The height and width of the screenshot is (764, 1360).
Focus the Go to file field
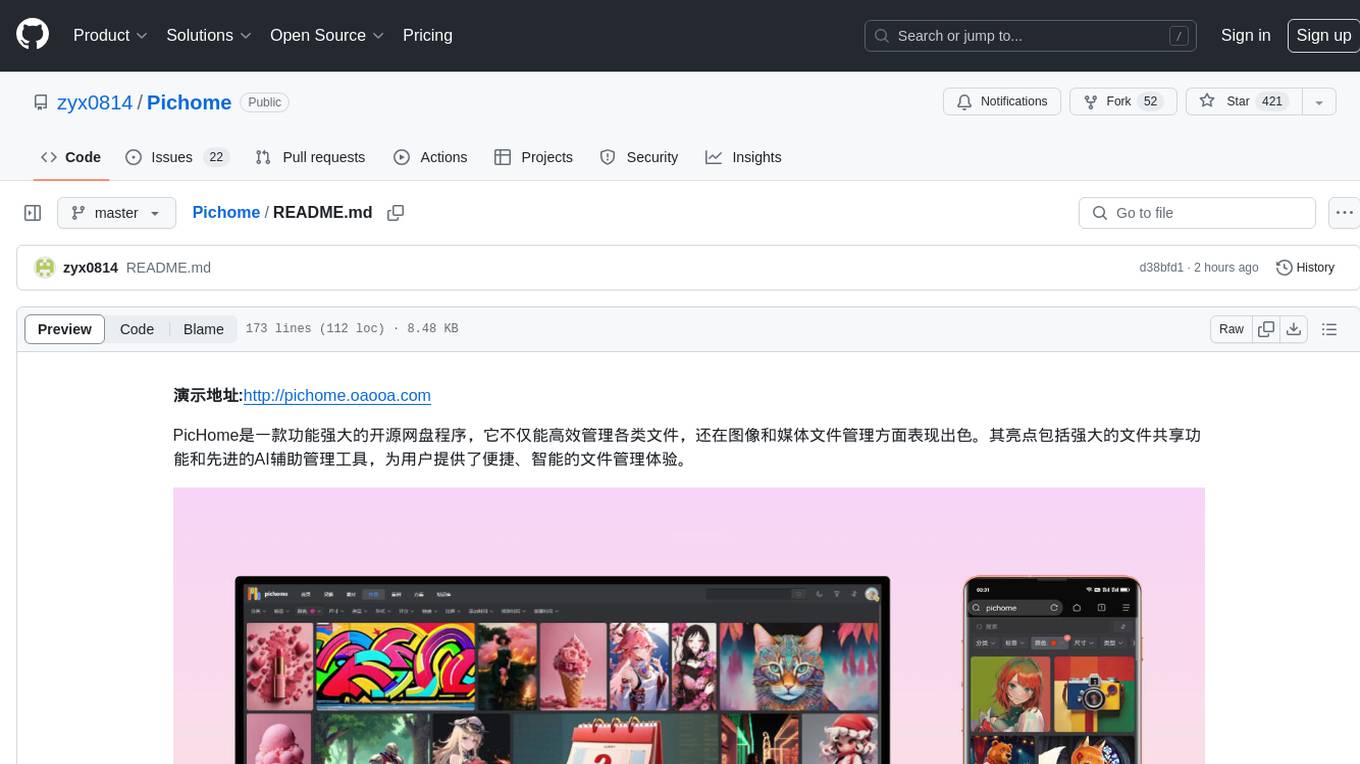click(1197, 213)
